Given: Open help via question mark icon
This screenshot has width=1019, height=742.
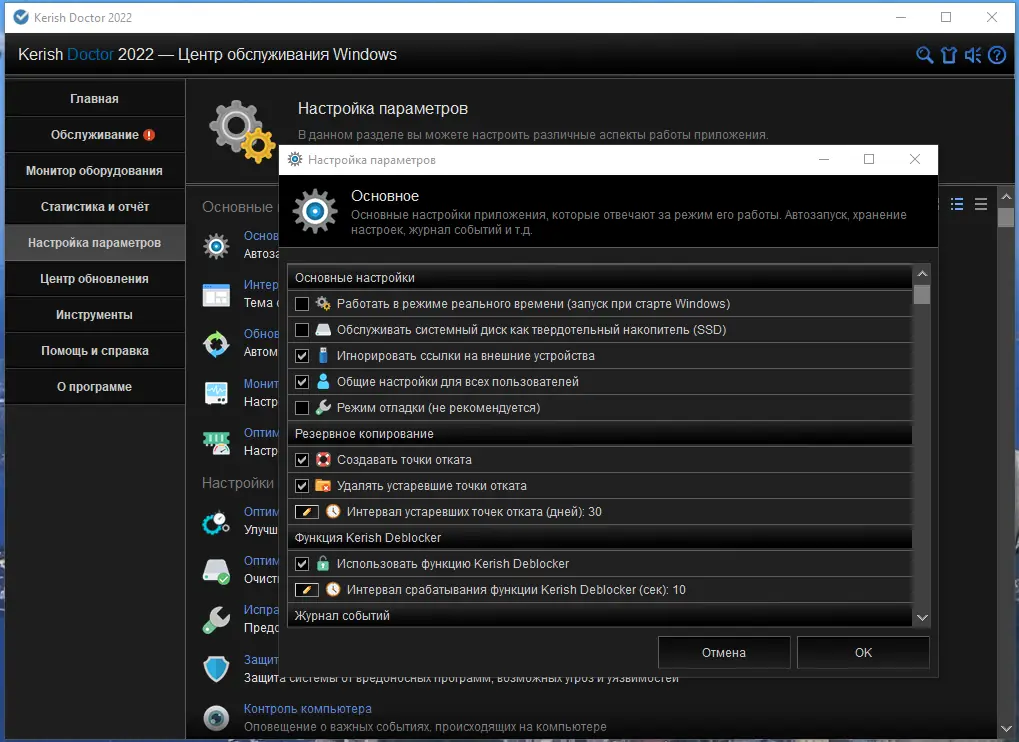Looking at the screenshot, I should tap(997, 55).
